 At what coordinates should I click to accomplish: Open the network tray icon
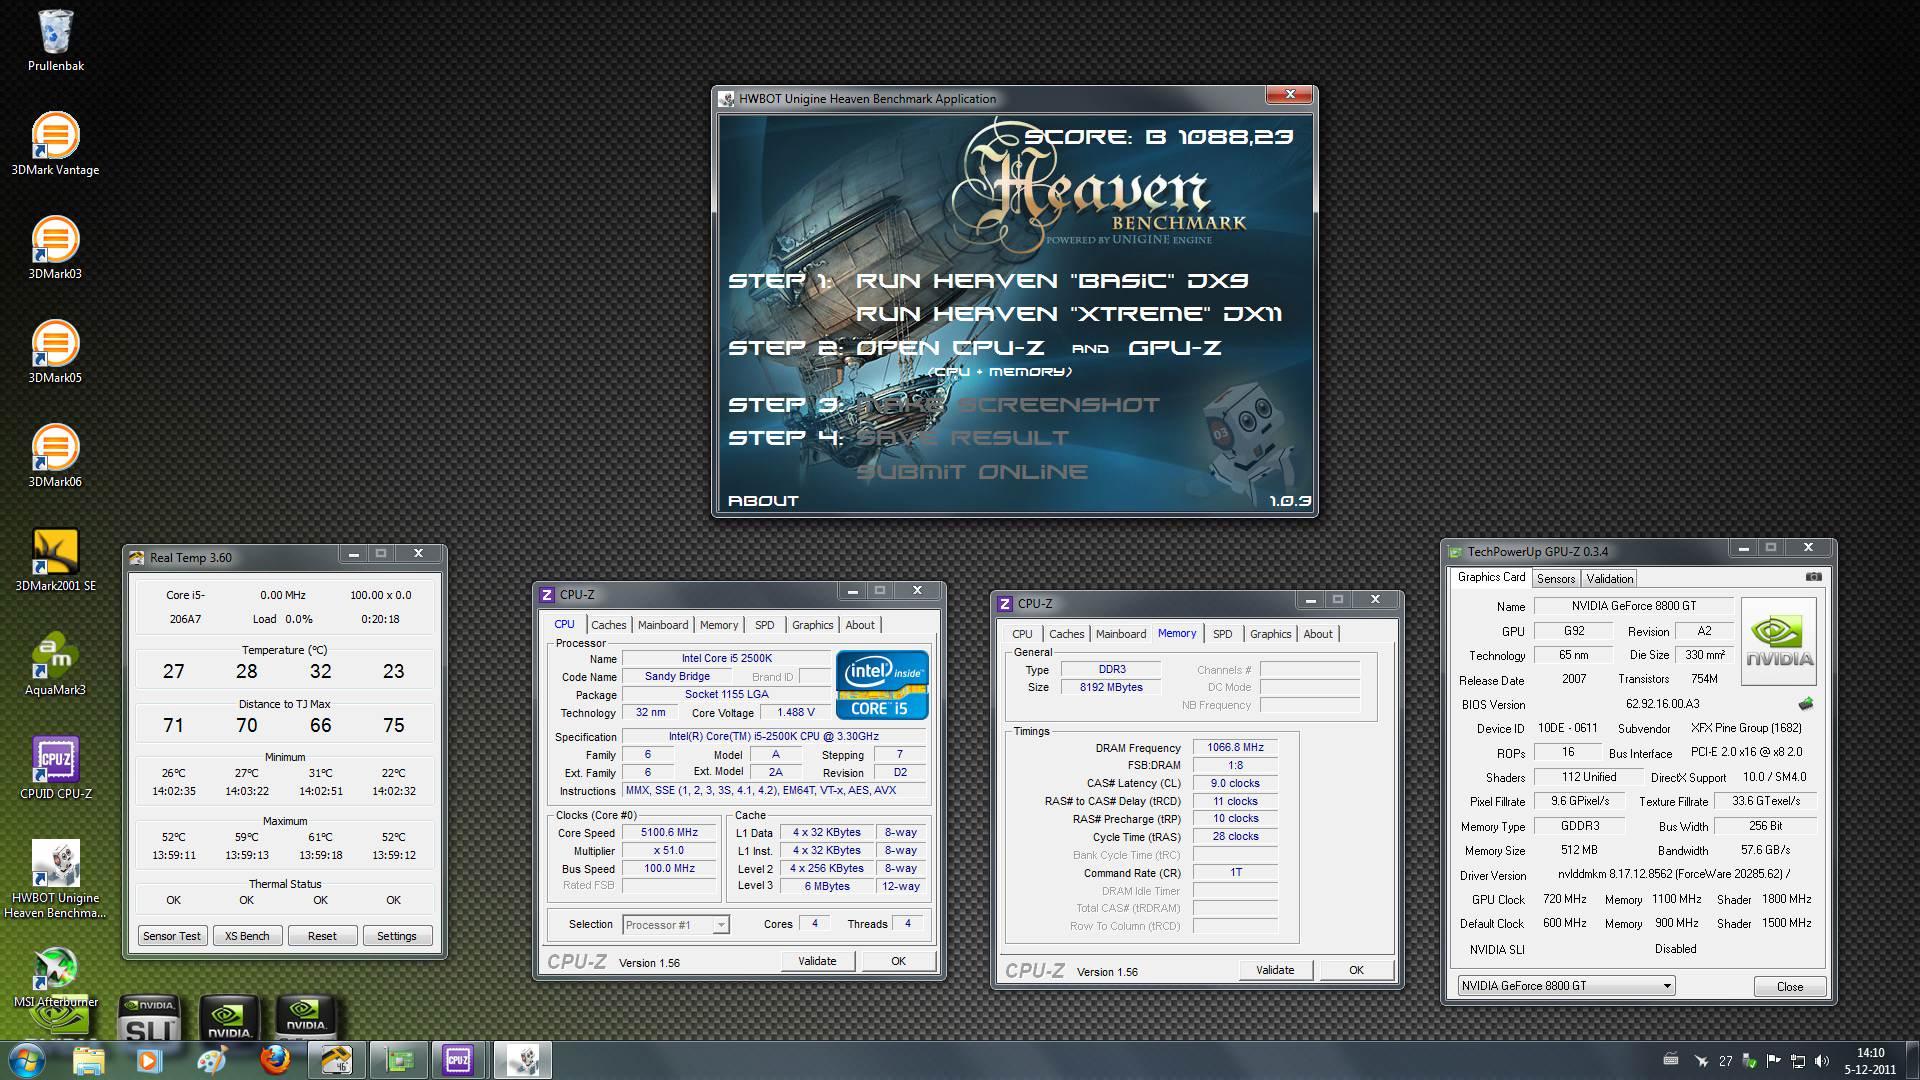click(x=1797, y=1061)
